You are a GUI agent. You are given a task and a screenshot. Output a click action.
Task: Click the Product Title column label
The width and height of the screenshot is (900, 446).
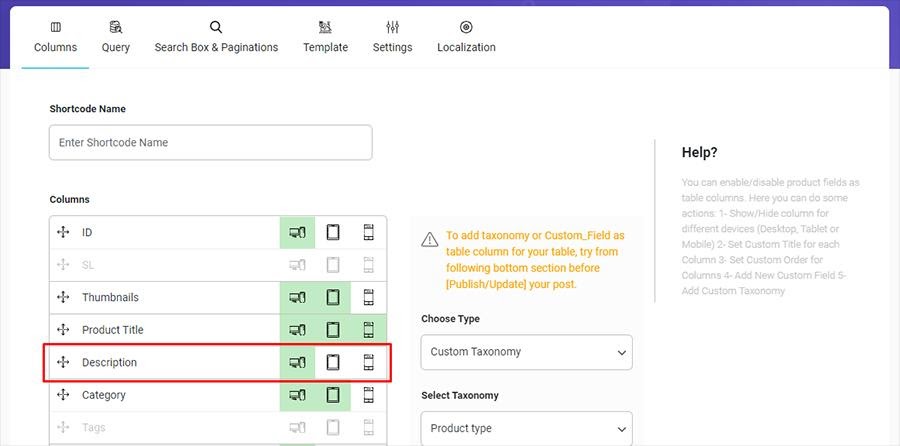point(112,330)
